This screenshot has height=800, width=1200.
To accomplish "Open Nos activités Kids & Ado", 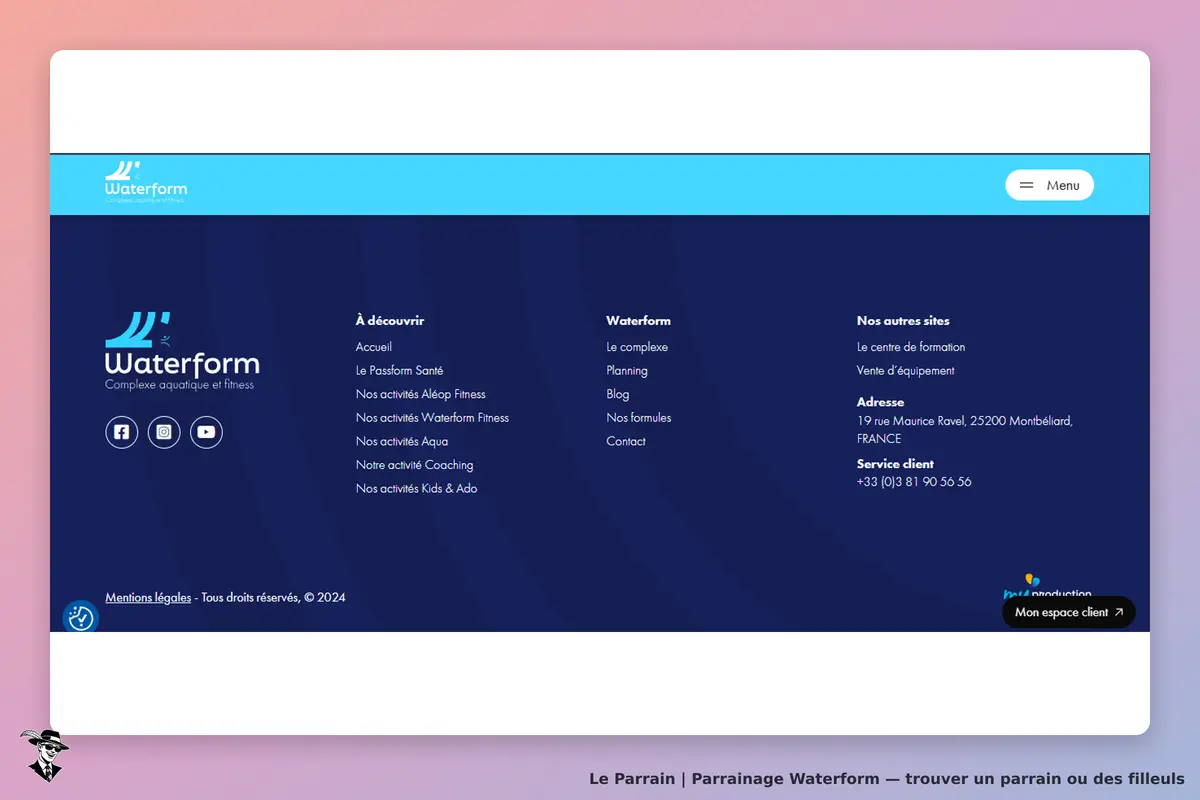I will [x=417, y=488].
